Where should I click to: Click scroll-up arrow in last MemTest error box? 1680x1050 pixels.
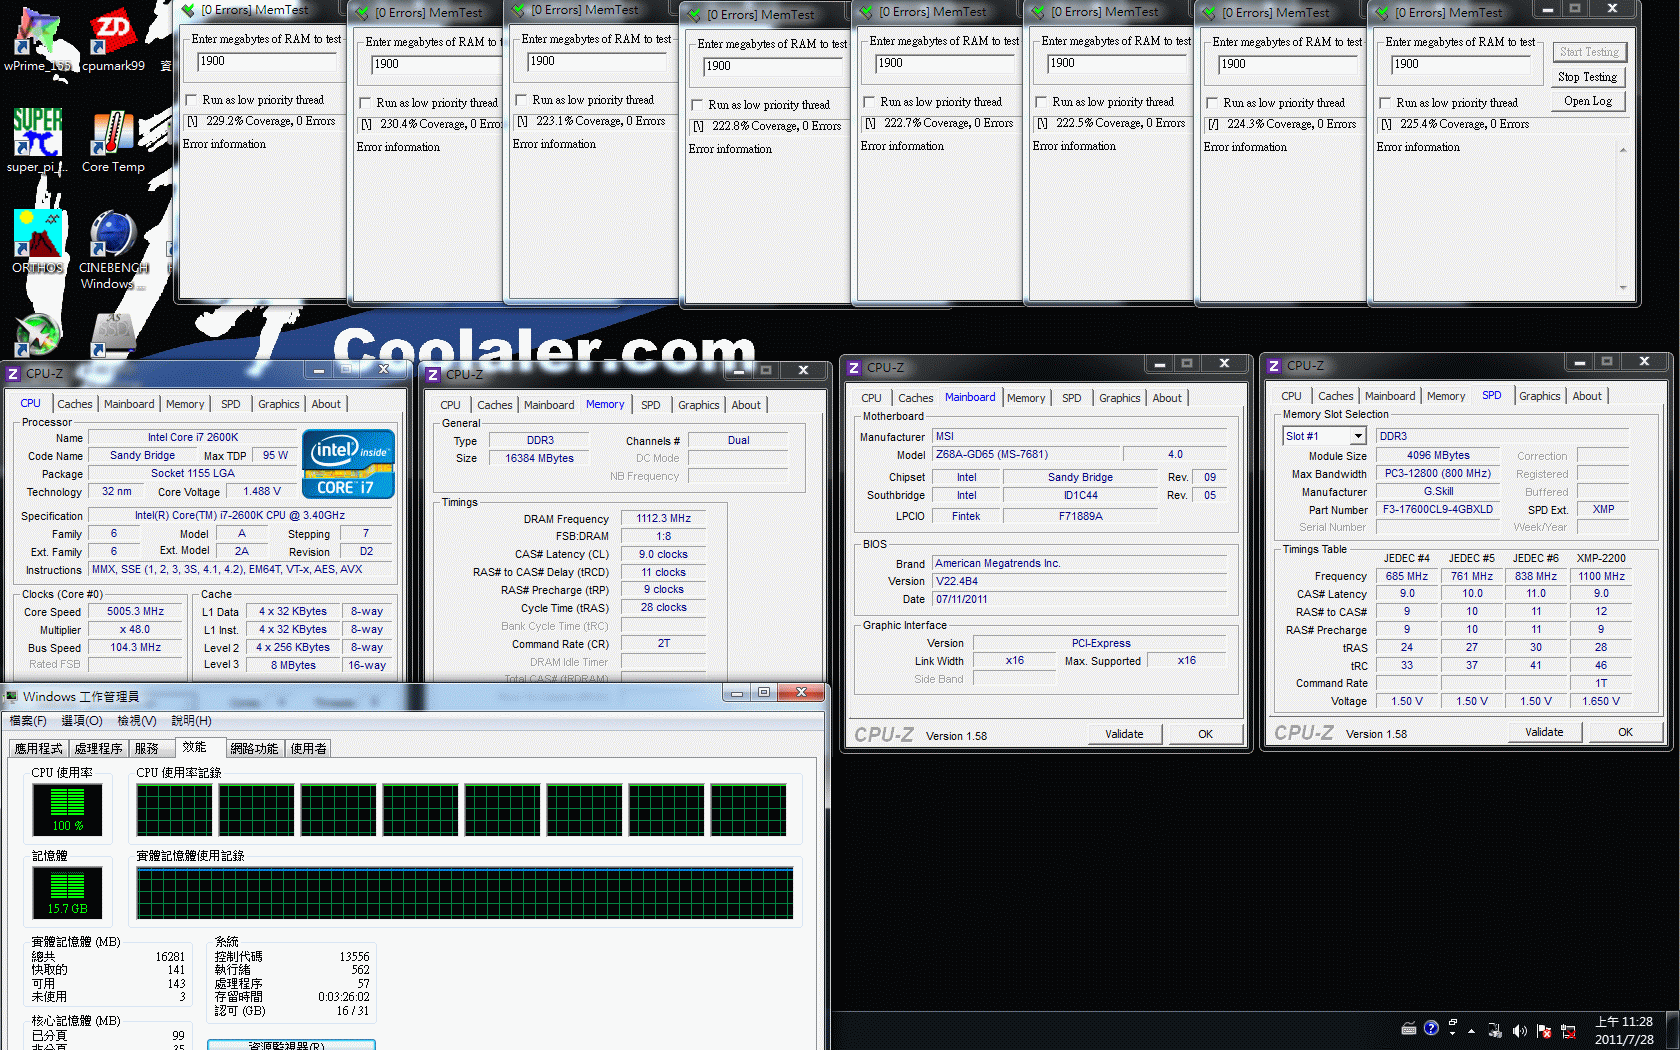click(1622, 150)
